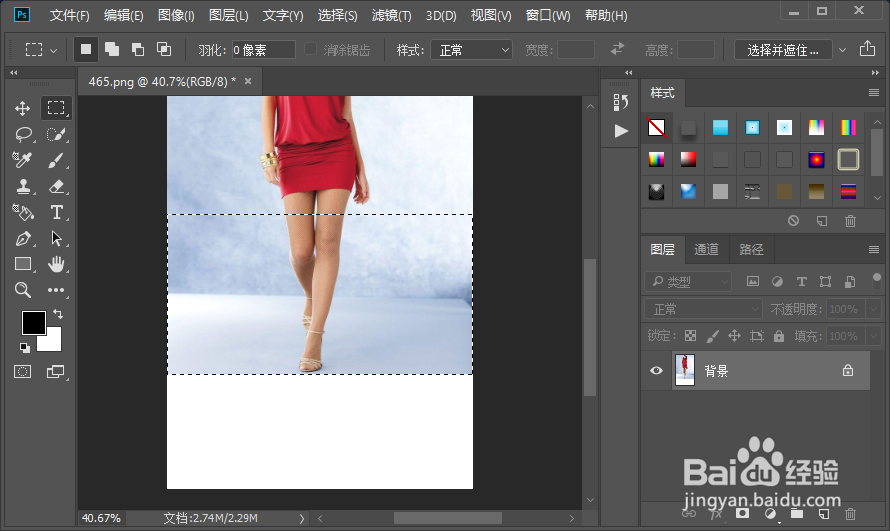Choose the Horizontal Type tool
Viewport: 890px width, 531px height.
click(56, 212)
